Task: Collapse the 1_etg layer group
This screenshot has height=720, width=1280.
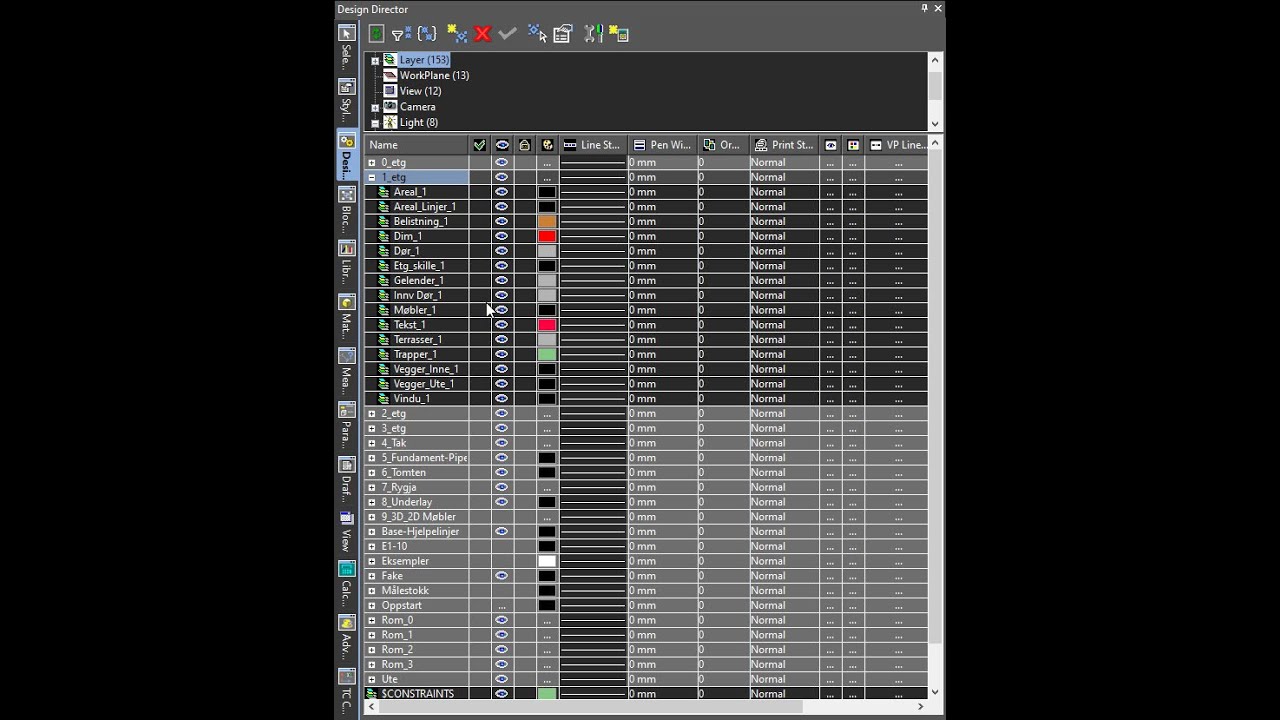Action: (x=372, y=177)
